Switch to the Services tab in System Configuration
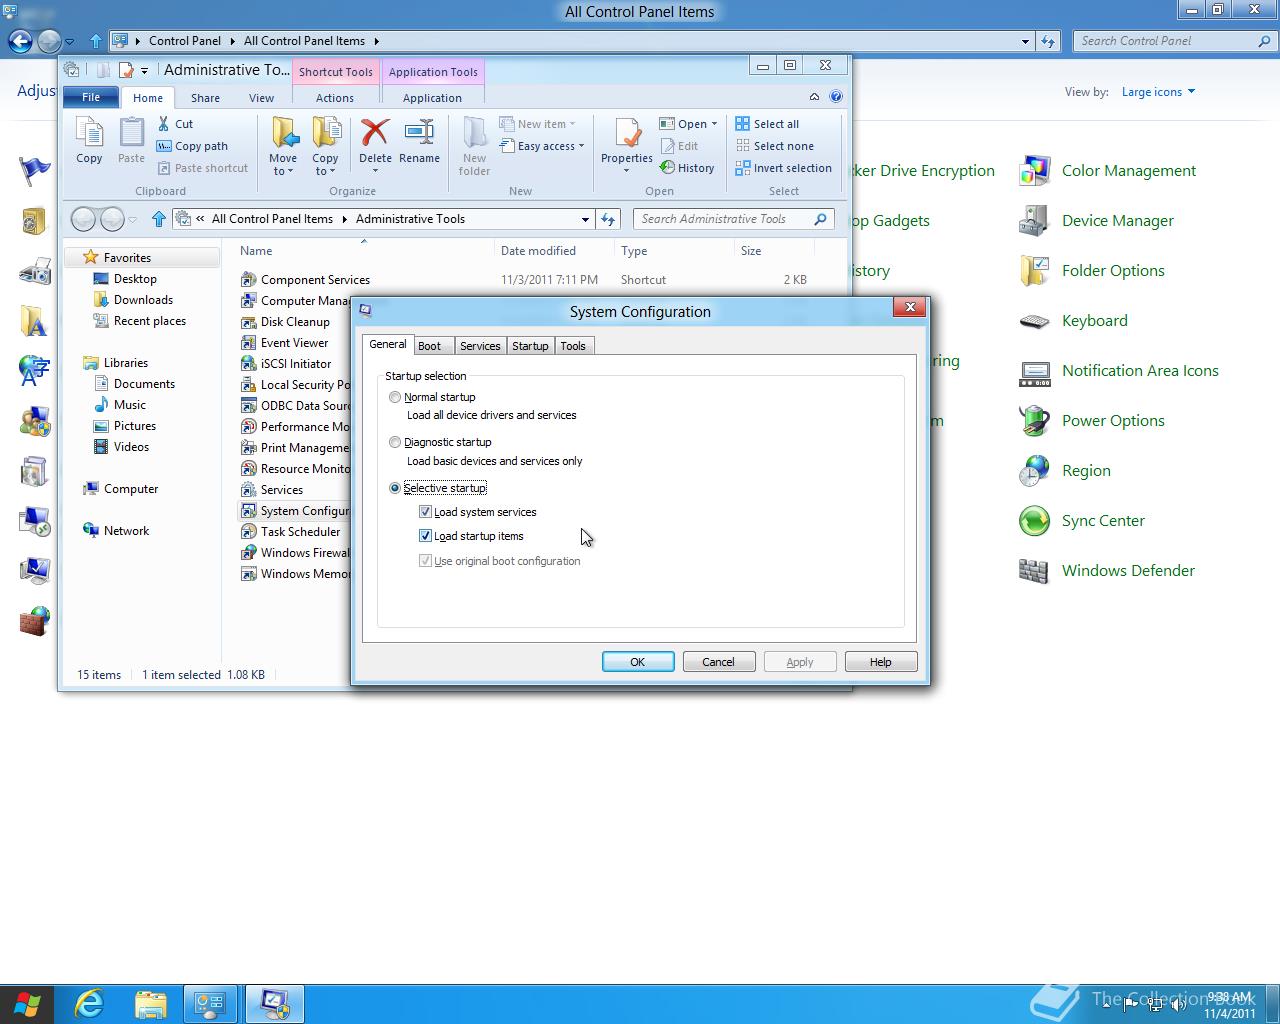Screen dimensions: 1280x1024 coord(480,346)
